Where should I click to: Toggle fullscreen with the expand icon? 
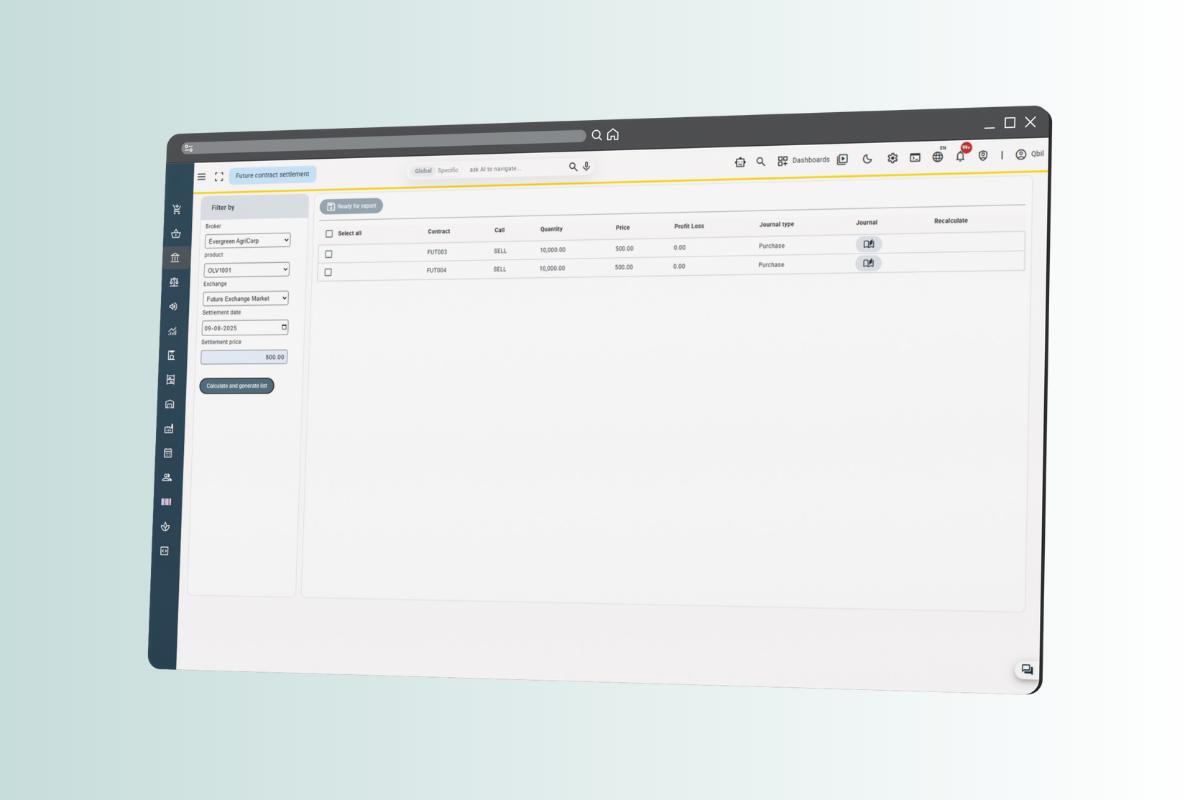point(219,176)
